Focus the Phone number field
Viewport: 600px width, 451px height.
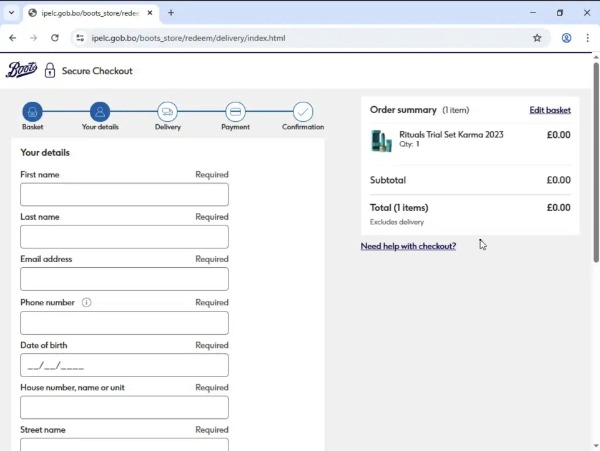coord(124,323)
